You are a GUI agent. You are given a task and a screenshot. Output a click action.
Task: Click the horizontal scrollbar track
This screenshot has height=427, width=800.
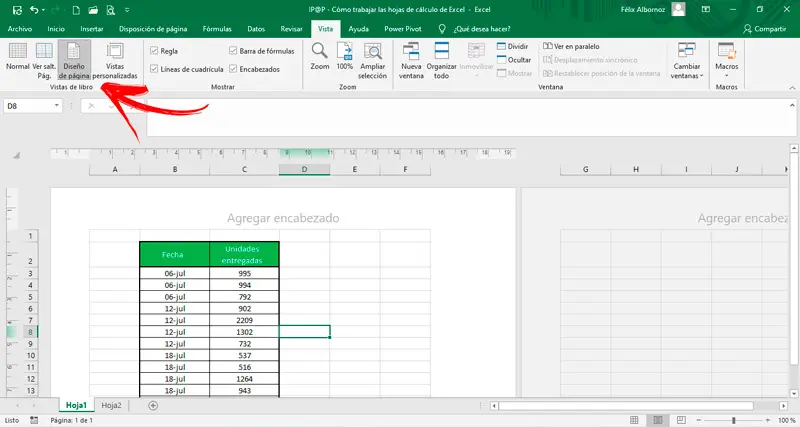point(638,406)
